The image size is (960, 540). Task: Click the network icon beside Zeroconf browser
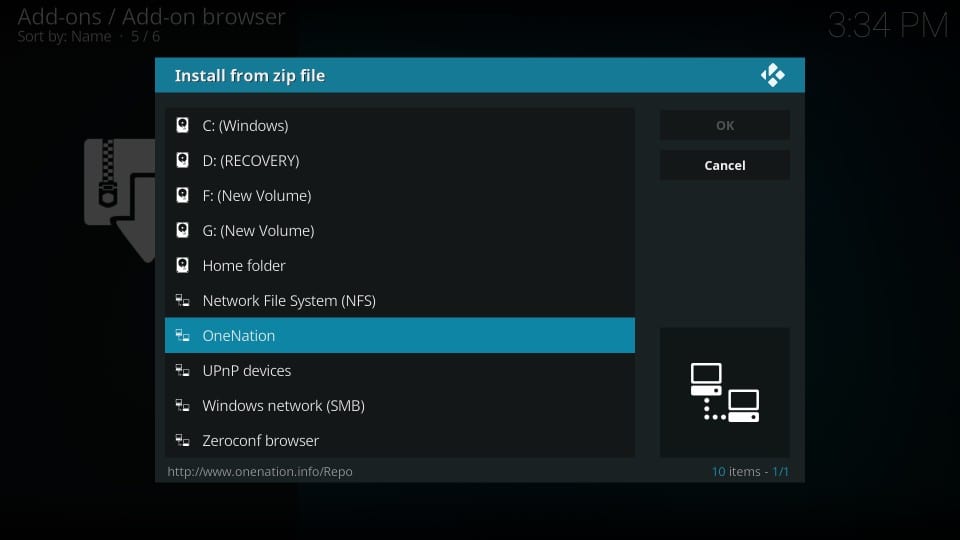182,440
